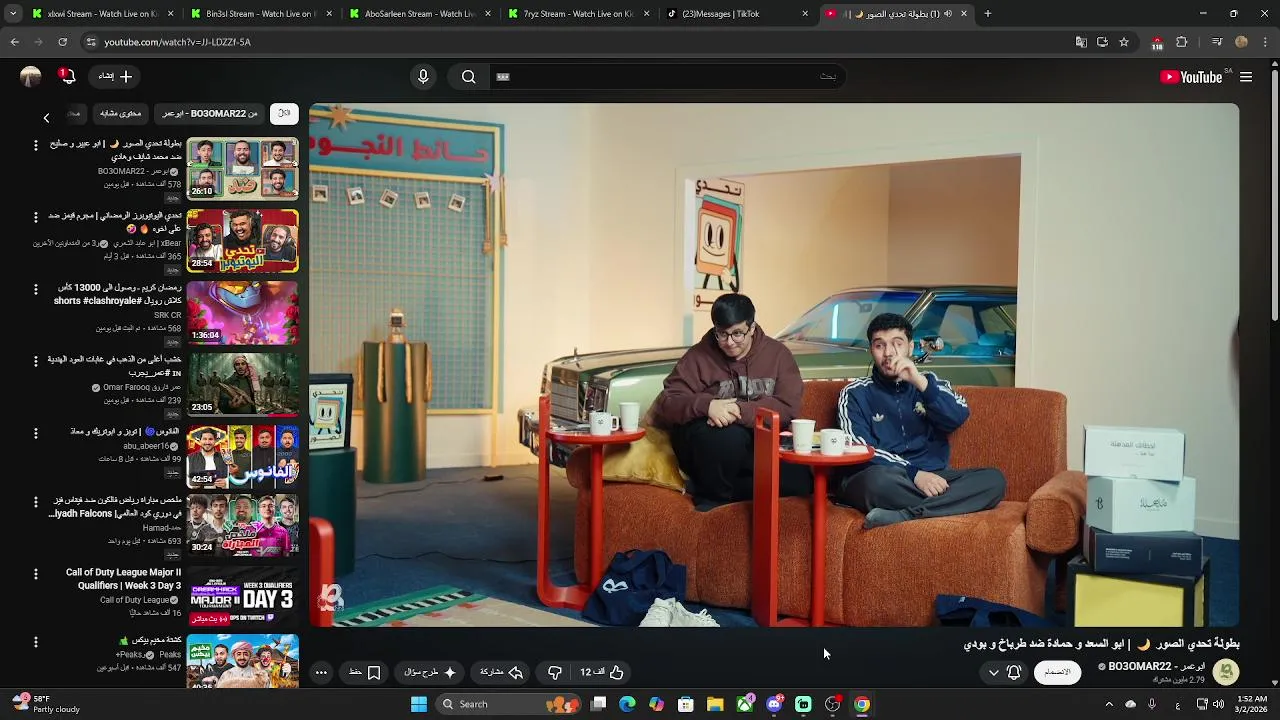The width and height of the screenshot is (1280, 720).
Task: Reload the YouTube page
Action: click(x=62, y=42)
